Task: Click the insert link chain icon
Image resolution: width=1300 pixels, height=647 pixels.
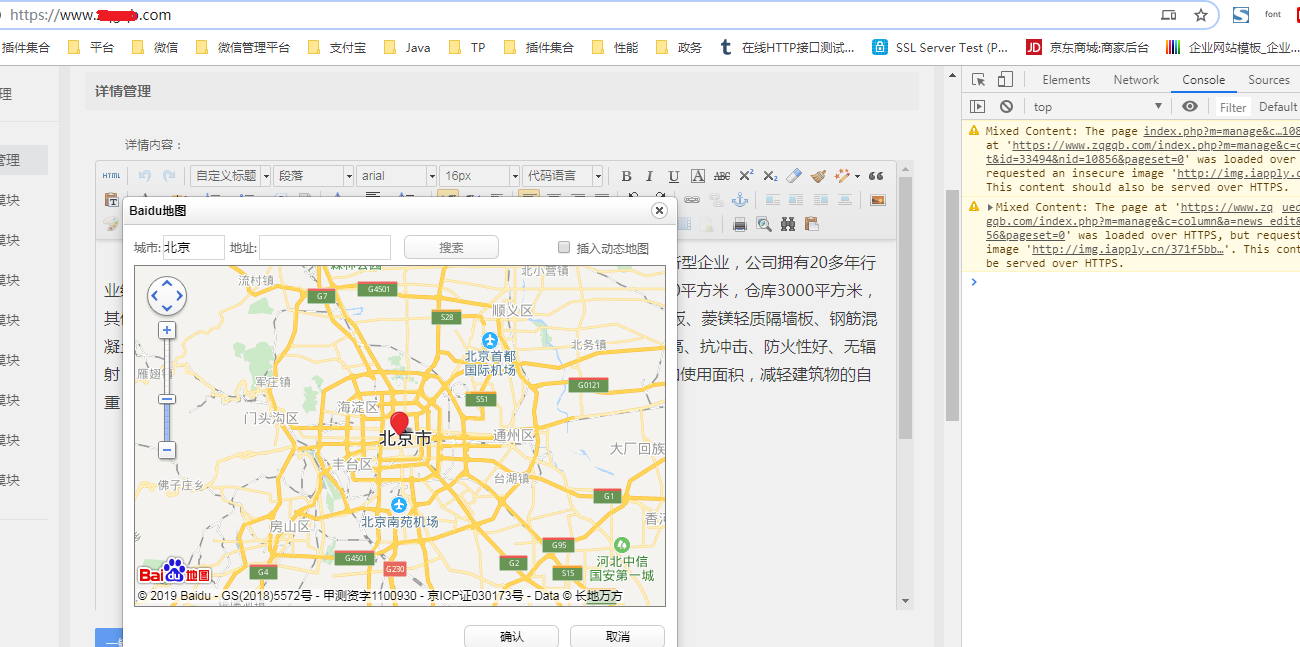Action: click(692, 200)
